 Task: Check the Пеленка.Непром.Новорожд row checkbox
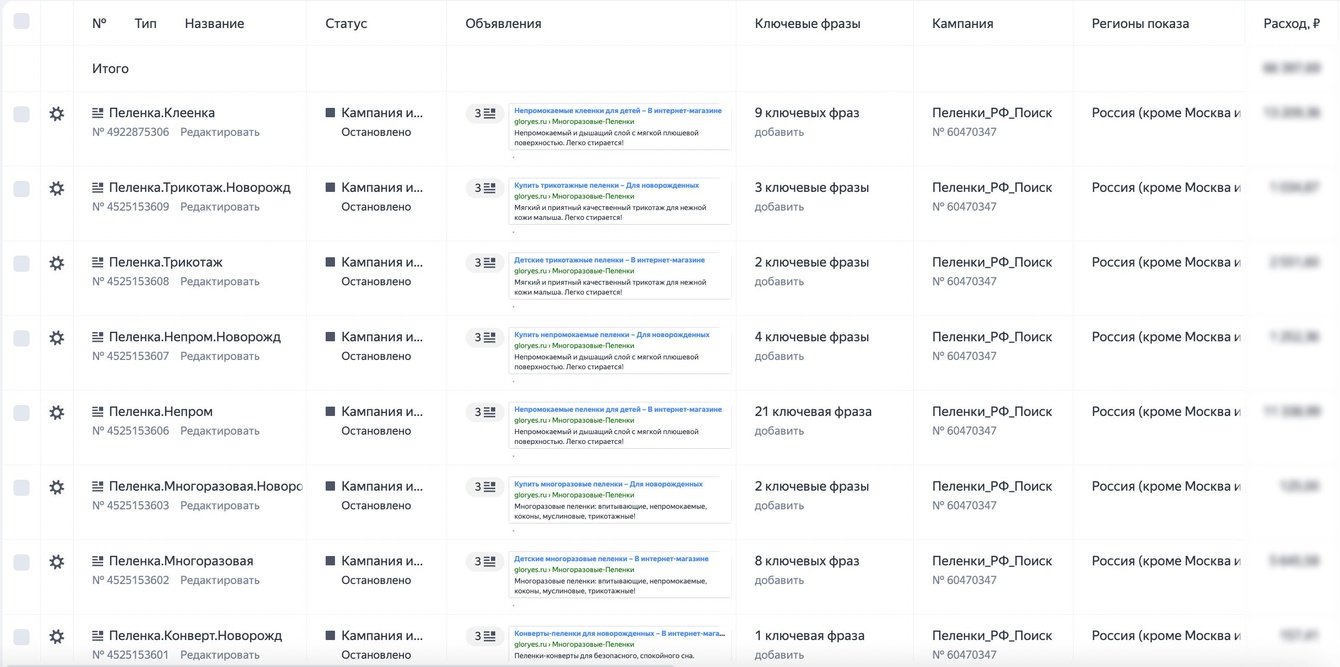[21, 339]
